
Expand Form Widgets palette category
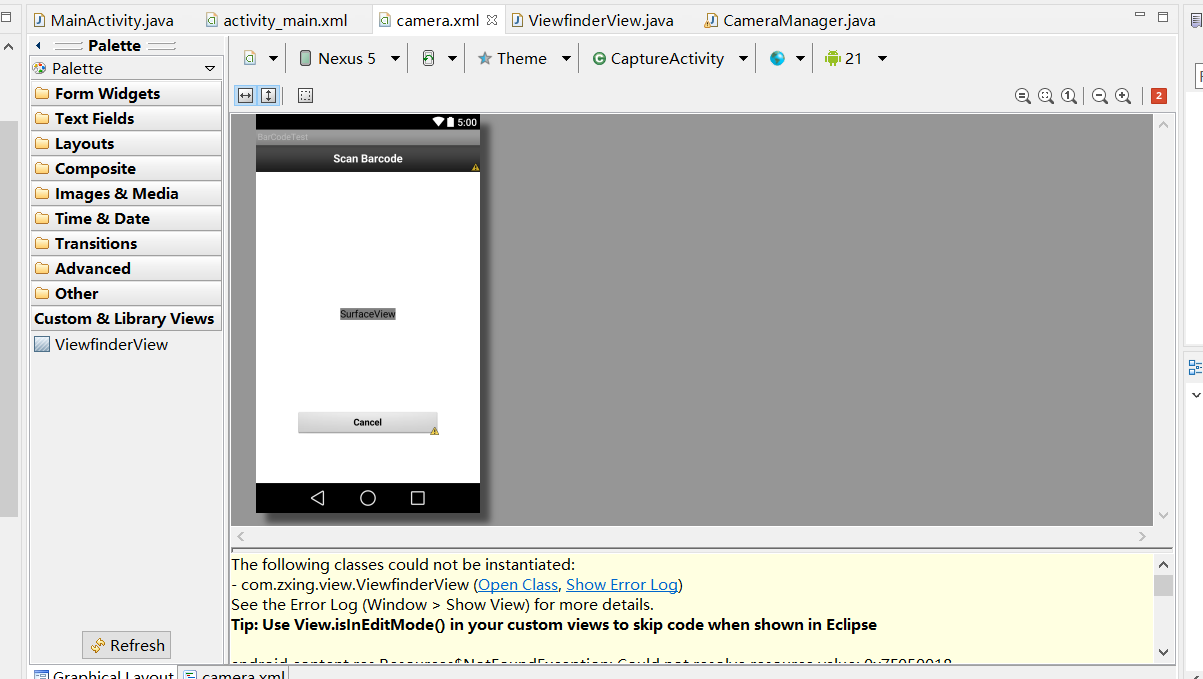[126, 93]
